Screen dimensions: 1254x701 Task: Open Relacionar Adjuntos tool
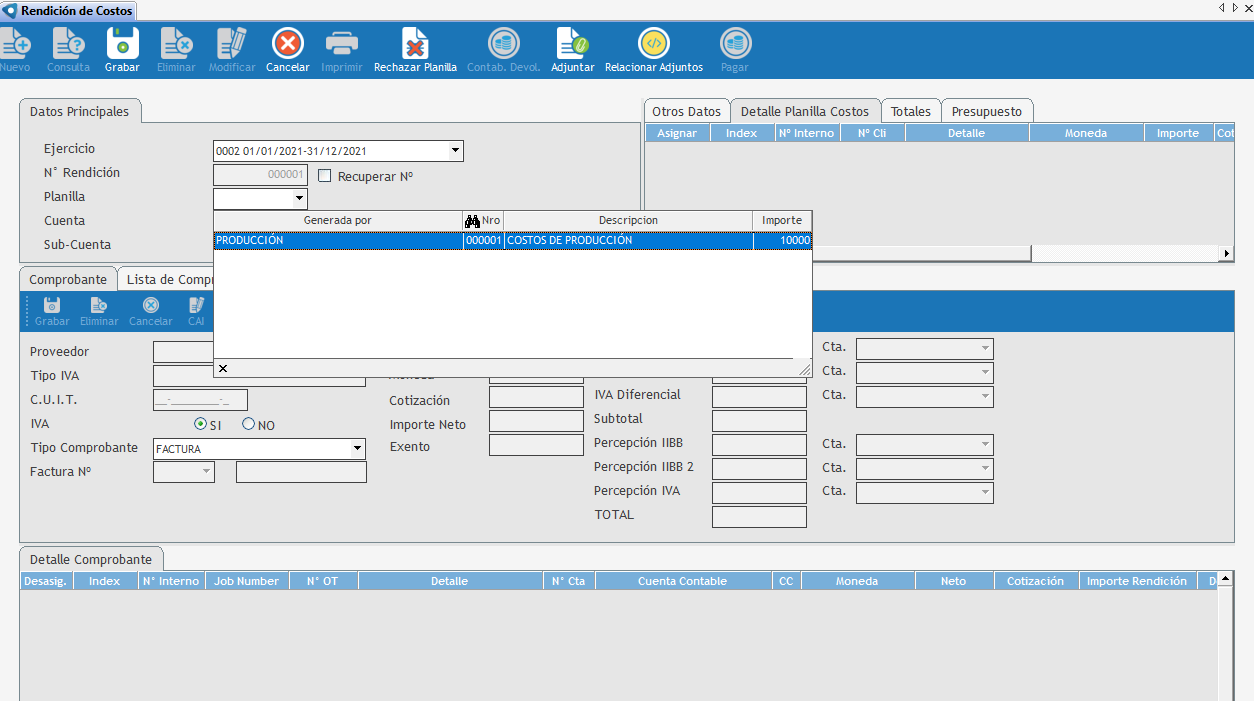point(653,44)
